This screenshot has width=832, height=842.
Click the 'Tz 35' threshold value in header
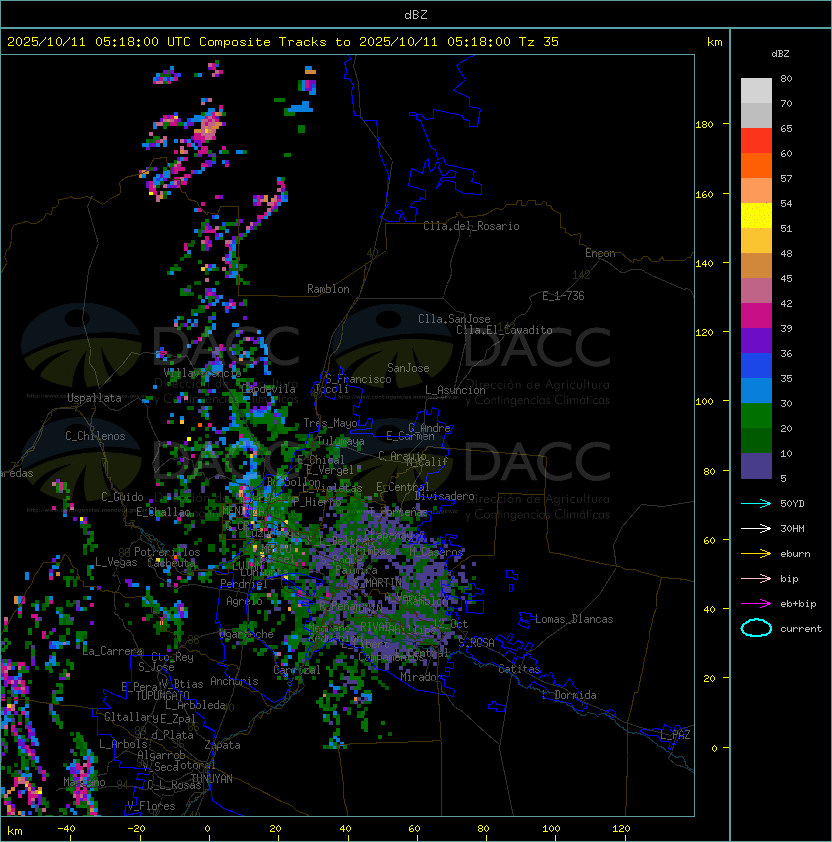click(x=539, y=42)
